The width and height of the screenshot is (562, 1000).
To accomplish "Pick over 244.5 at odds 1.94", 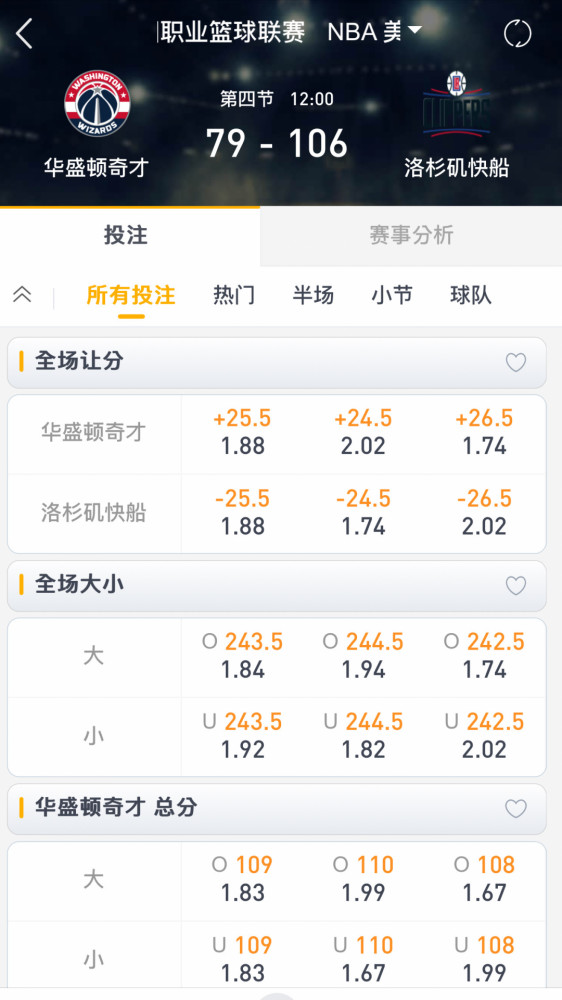I will tap(364, 655).
